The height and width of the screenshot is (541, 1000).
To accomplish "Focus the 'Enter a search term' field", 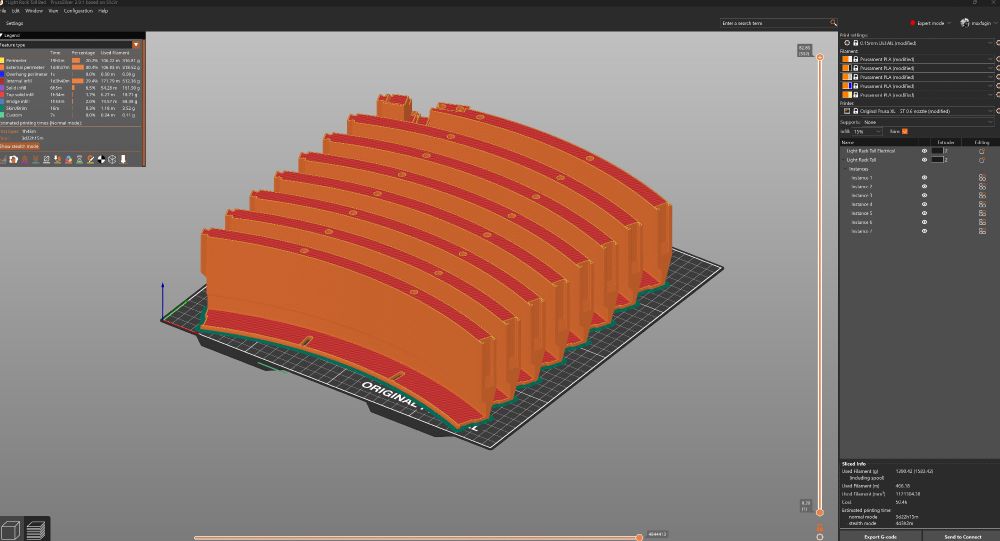I will tap(774, 23).
